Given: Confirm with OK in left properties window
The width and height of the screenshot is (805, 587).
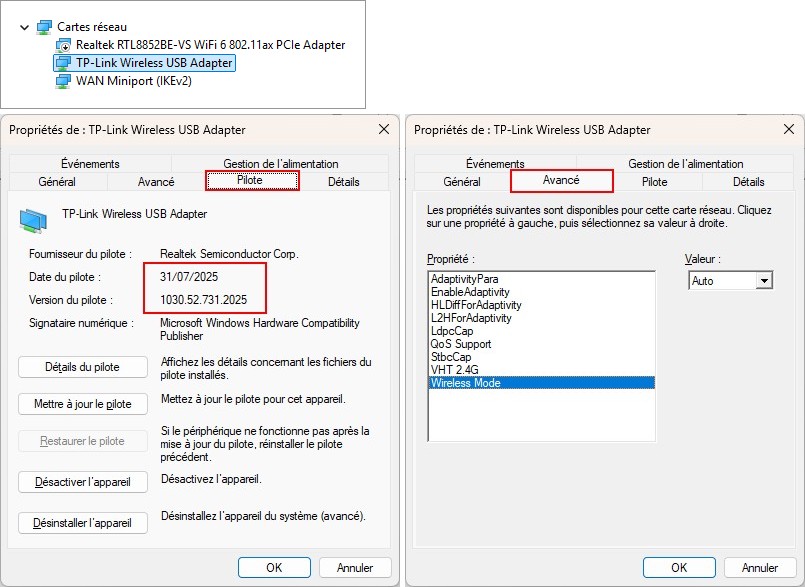Looking at the screenshot, I should click(274, 567).
